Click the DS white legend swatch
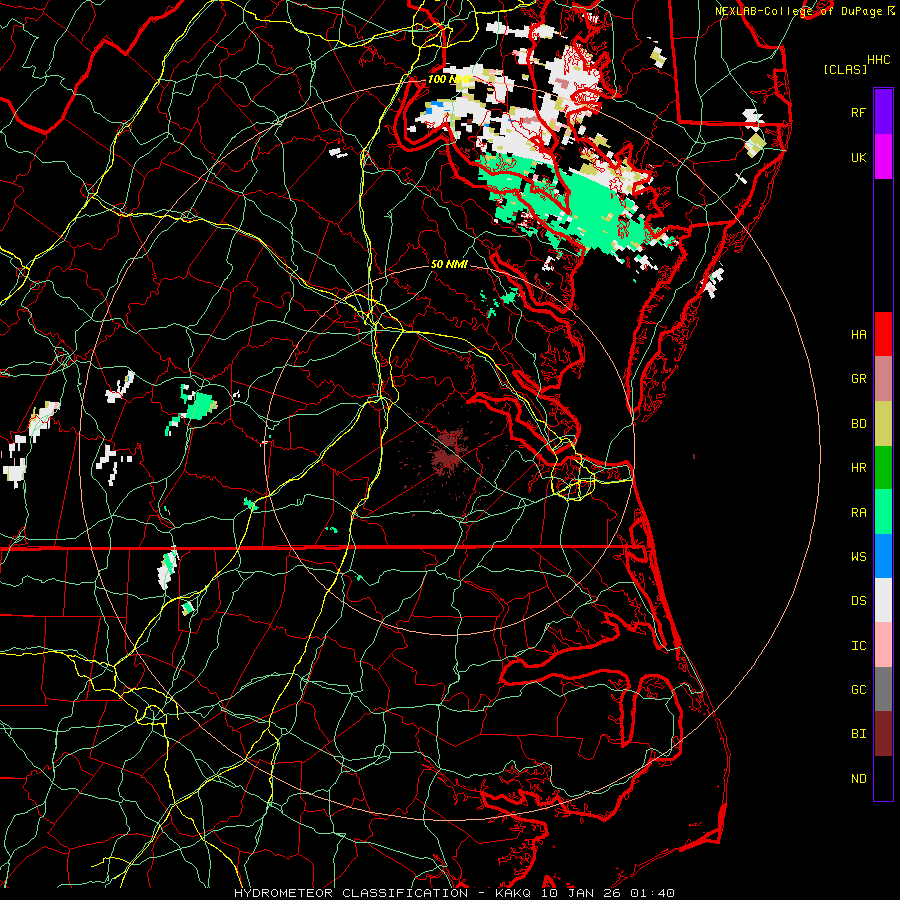Image resolution: width=900 pixels, height=900 pixels. coord(883,600)
